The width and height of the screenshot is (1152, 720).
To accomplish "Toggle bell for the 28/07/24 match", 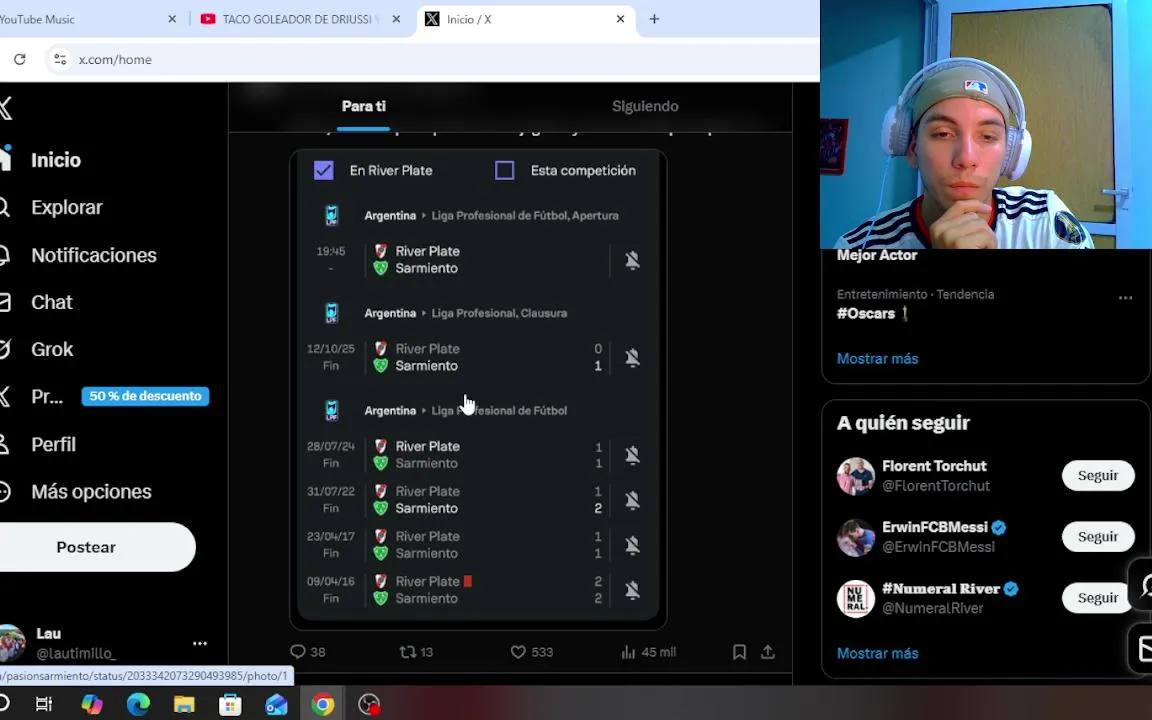I will click(x=633, y=456).
